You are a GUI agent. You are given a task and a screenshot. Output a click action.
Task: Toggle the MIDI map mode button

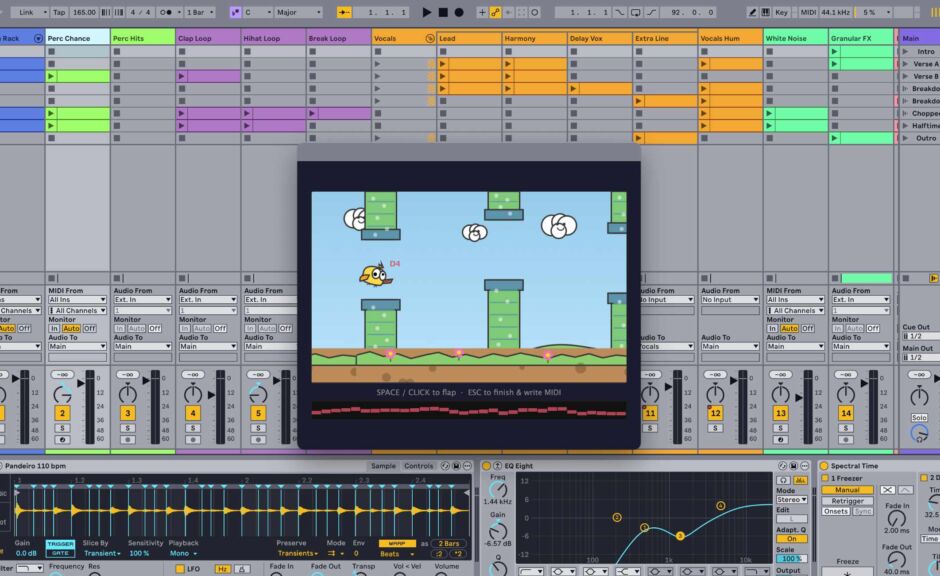click(808, 12)
